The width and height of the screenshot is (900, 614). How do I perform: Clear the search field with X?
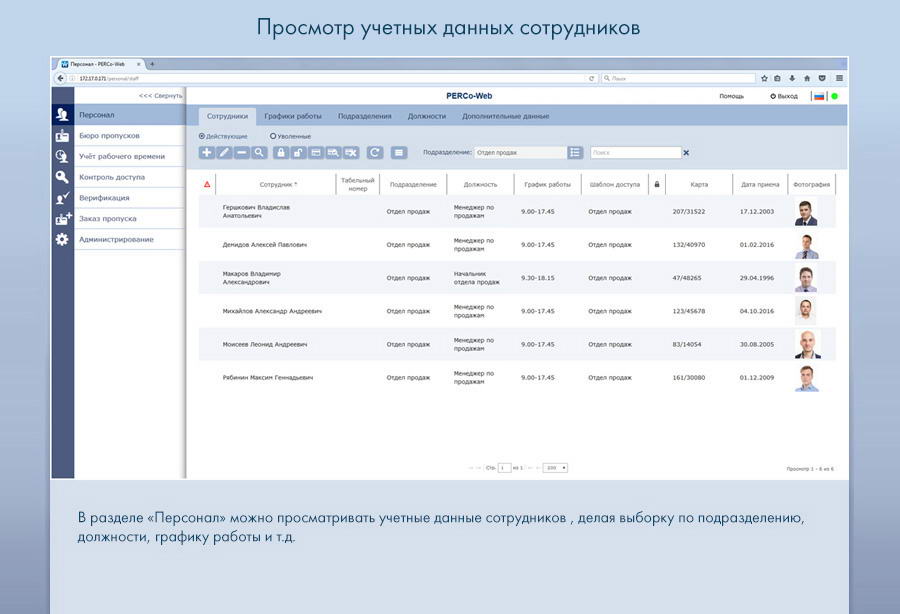tap(686, 153)
